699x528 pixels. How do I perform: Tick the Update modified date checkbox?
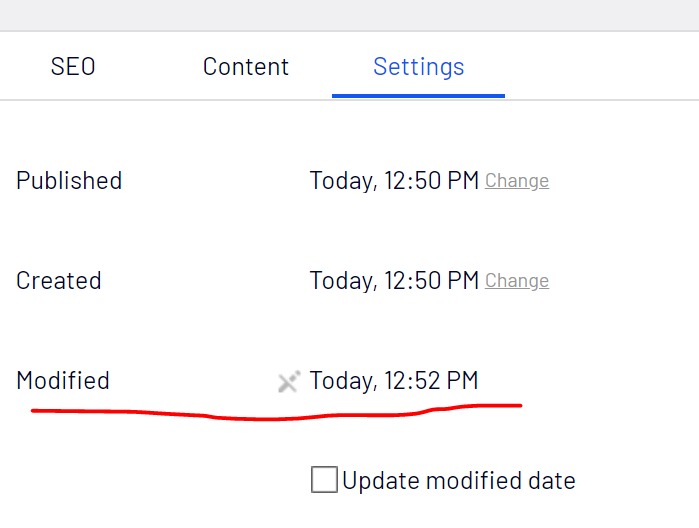[x=324, y=480]
